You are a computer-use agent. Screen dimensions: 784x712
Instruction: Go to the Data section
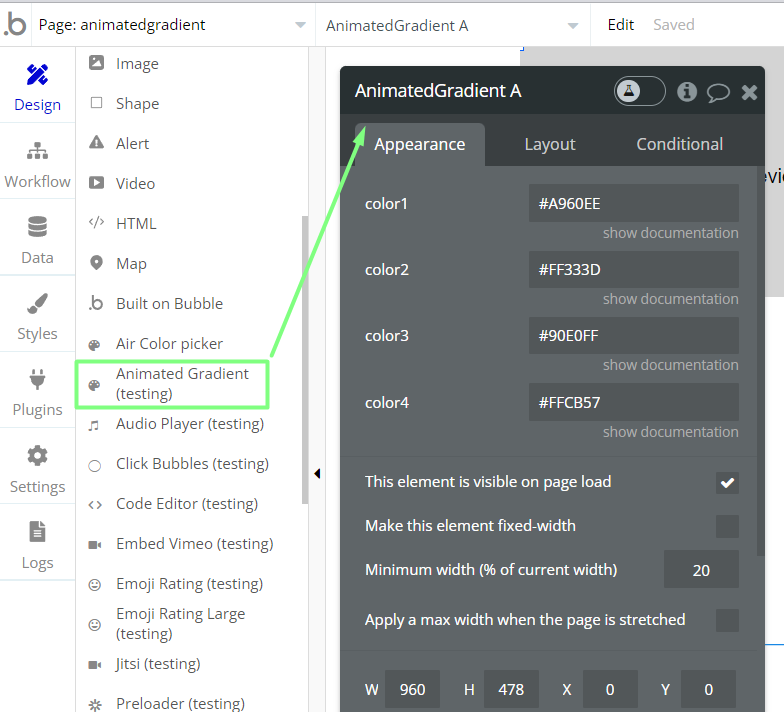37,240
